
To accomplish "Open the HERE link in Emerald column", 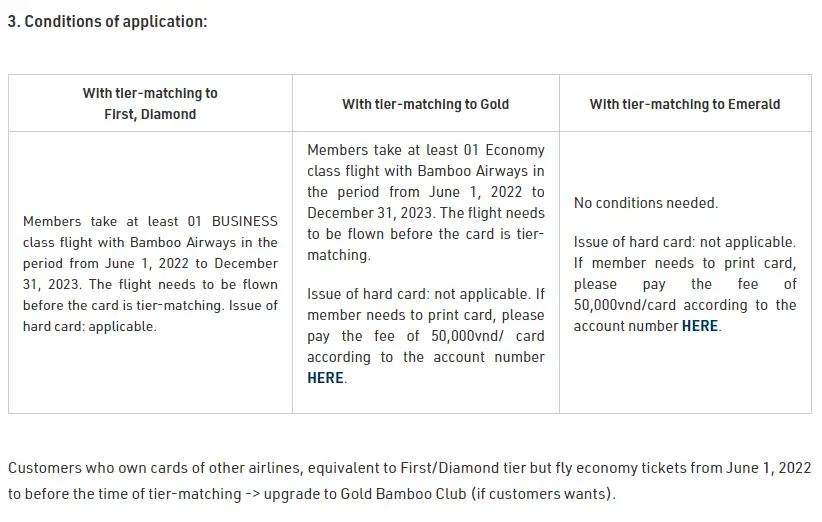I will pos(700,326).
